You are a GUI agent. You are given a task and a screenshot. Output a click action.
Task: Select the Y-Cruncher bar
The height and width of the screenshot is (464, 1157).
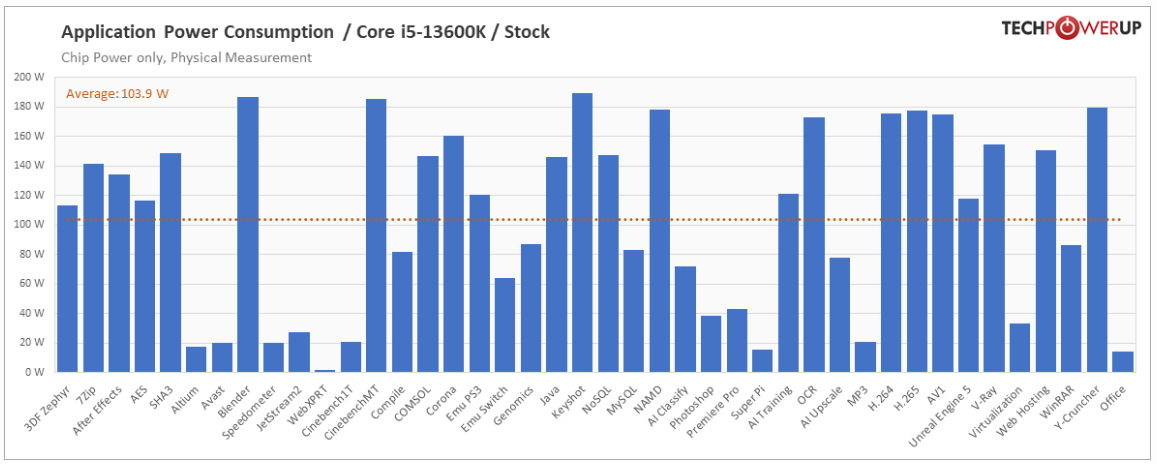(1096, 240)
